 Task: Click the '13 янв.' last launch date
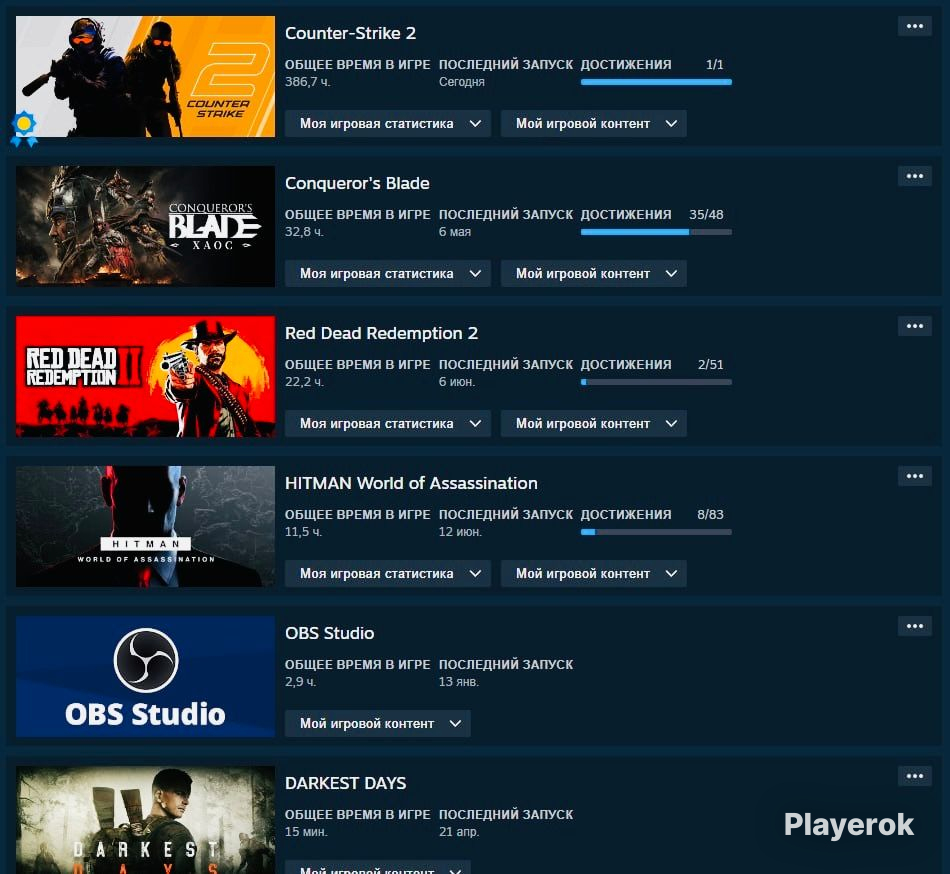459,682
